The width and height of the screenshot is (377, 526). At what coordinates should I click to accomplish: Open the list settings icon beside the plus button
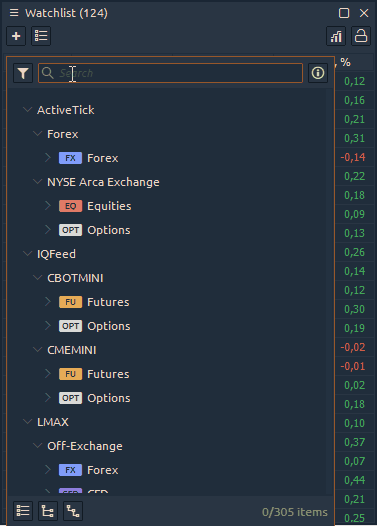click(x=41, y=36)
